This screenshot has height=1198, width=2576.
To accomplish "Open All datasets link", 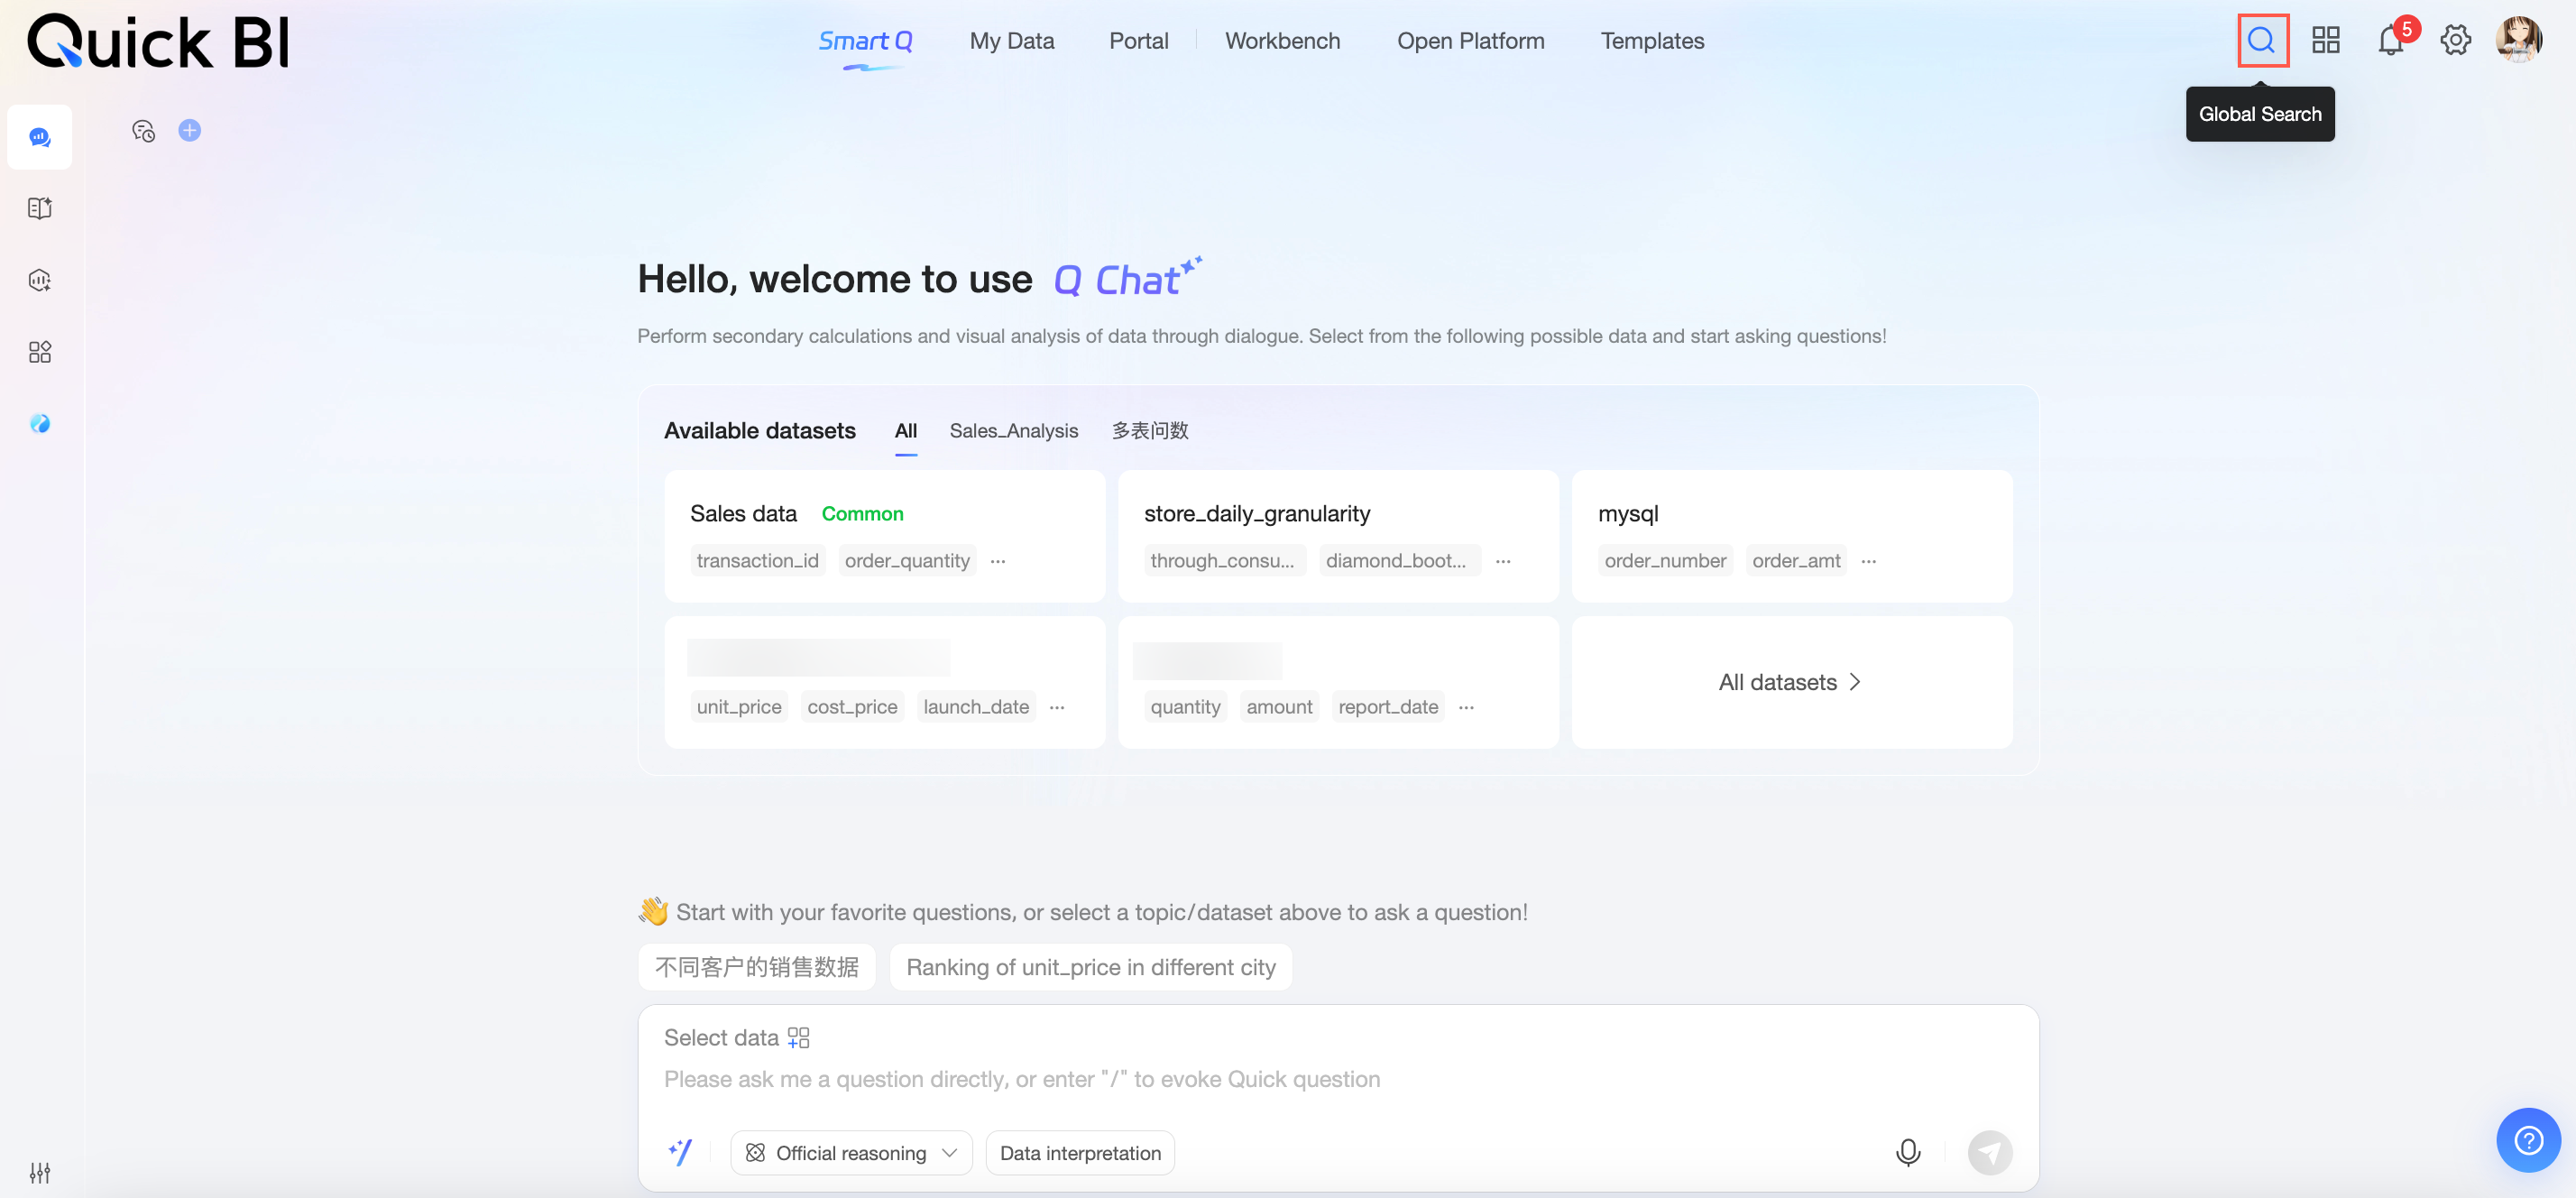I will 1790,682.
